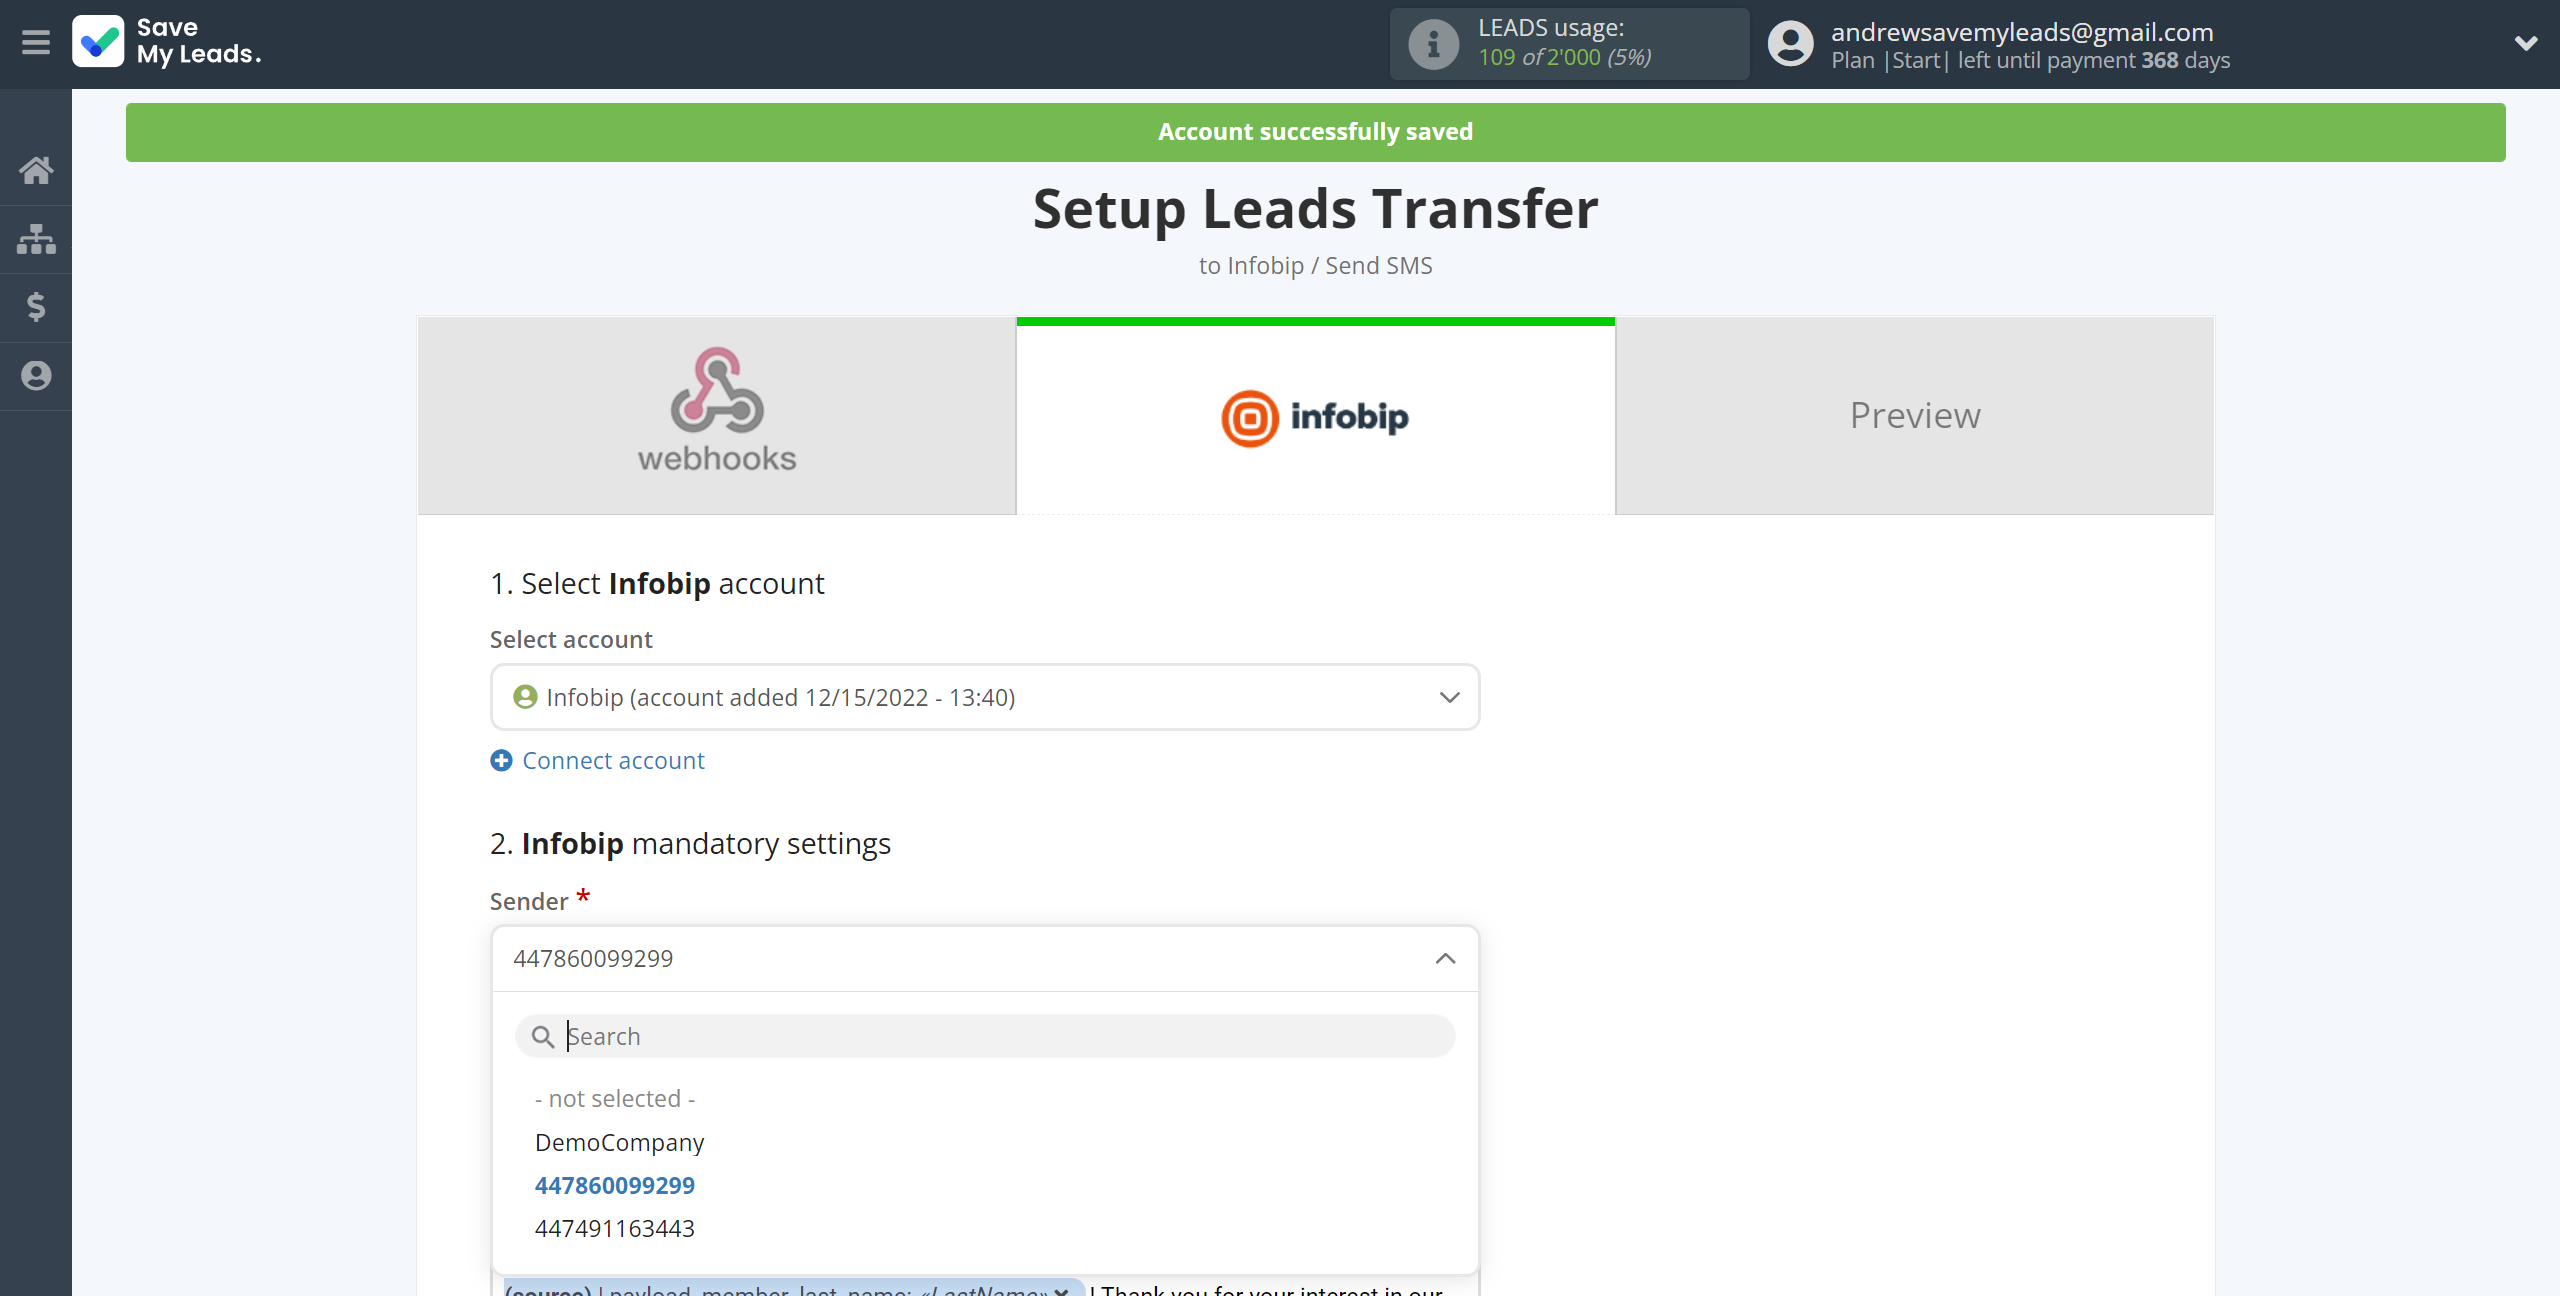Screen dimensions: 2560x1296
Task: Choose the '- not selected -' option
Action: (615, 1098)
